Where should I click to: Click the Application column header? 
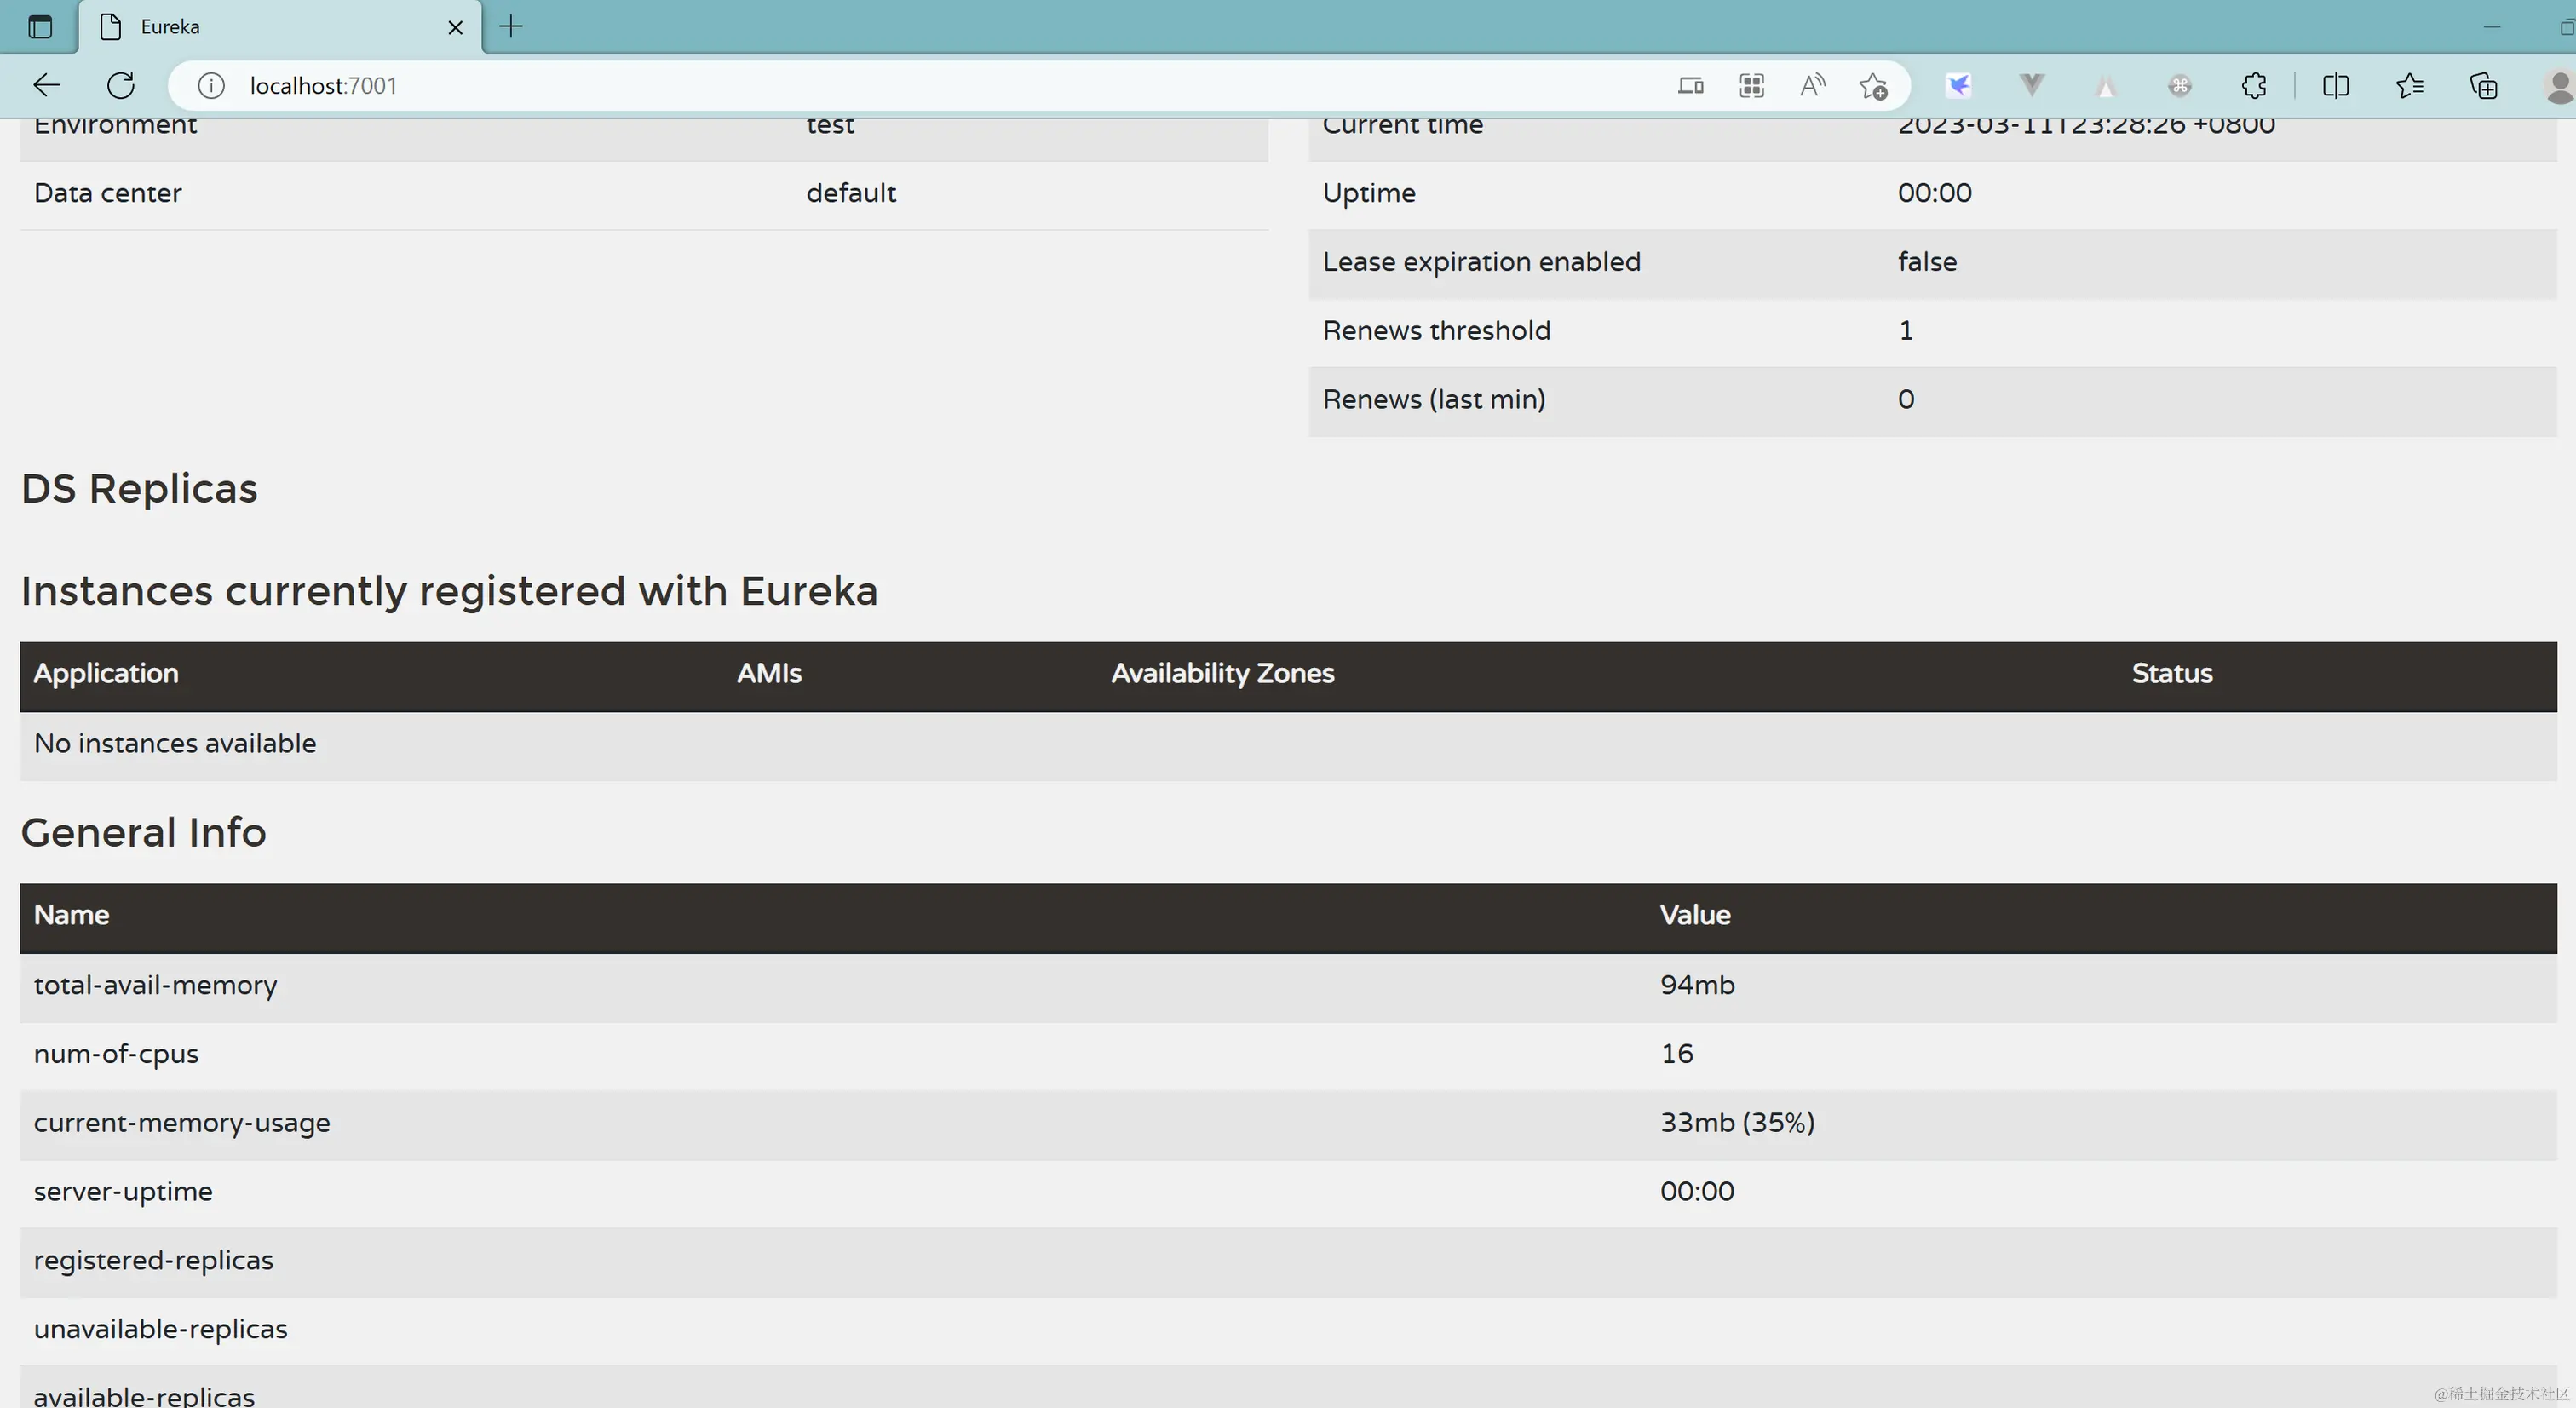106,674
